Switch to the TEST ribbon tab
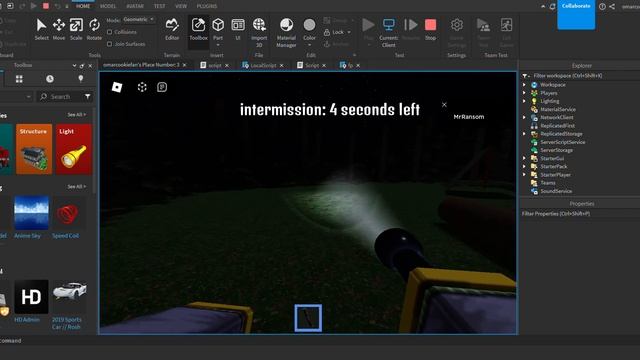Viewport: 640px width, 360px height. tap(160, 6)
